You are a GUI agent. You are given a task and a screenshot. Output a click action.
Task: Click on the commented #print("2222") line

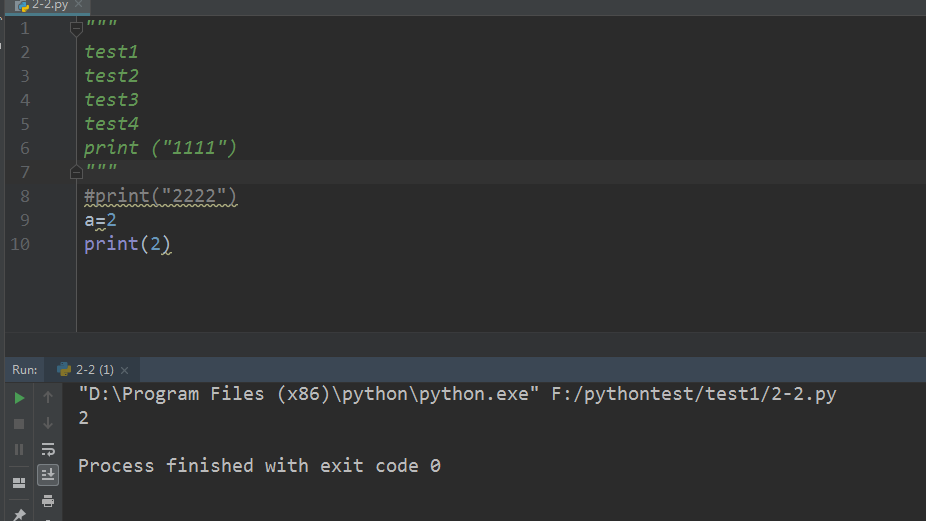(x=161, y=196)
